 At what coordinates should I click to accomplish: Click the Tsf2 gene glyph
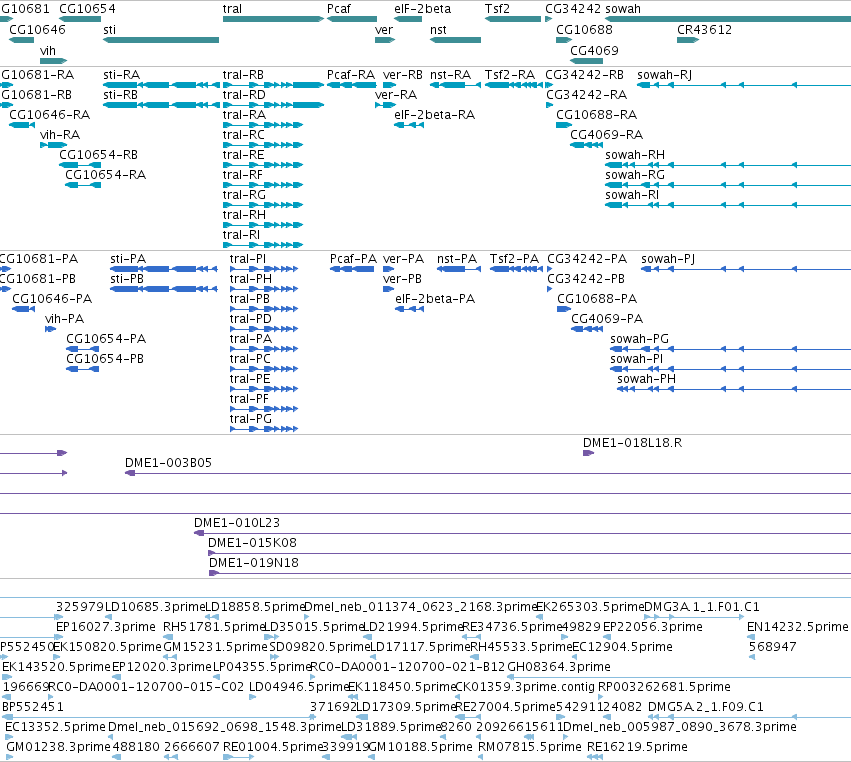[513, 19]
